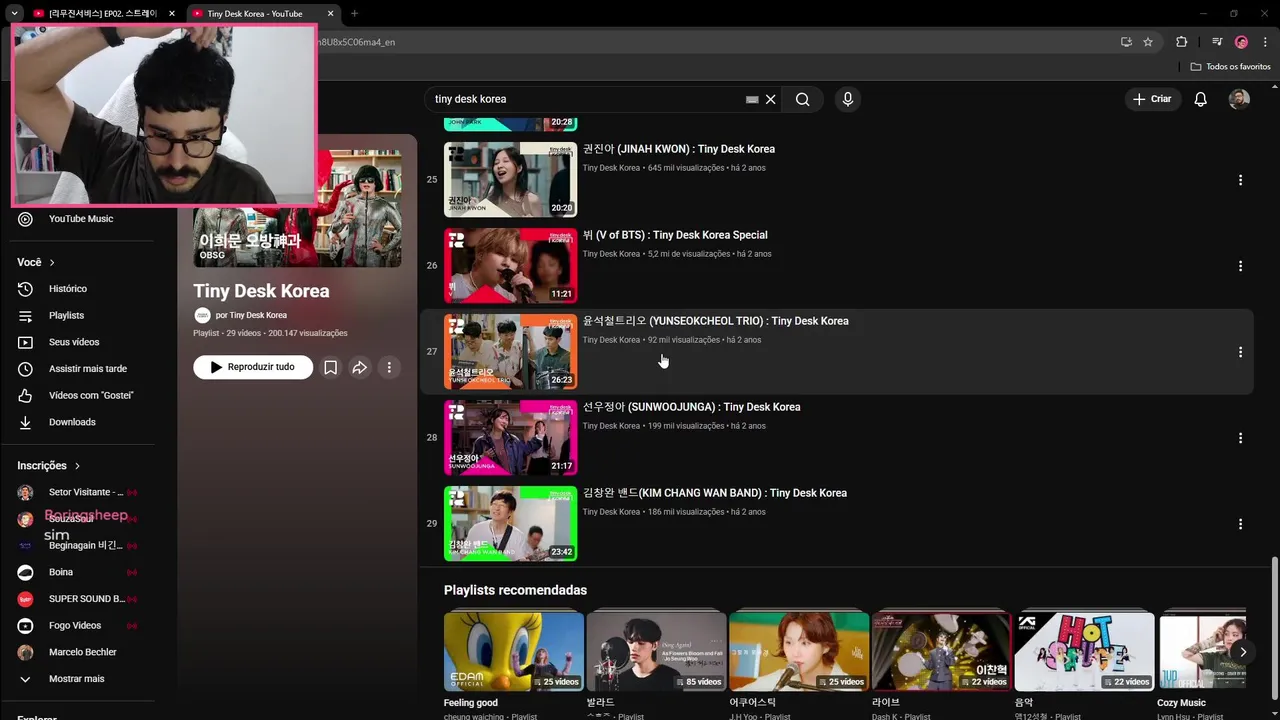Open browser tab search dropdown
The height and width of the screenshot is (720, 1280).
coord(14,14)
